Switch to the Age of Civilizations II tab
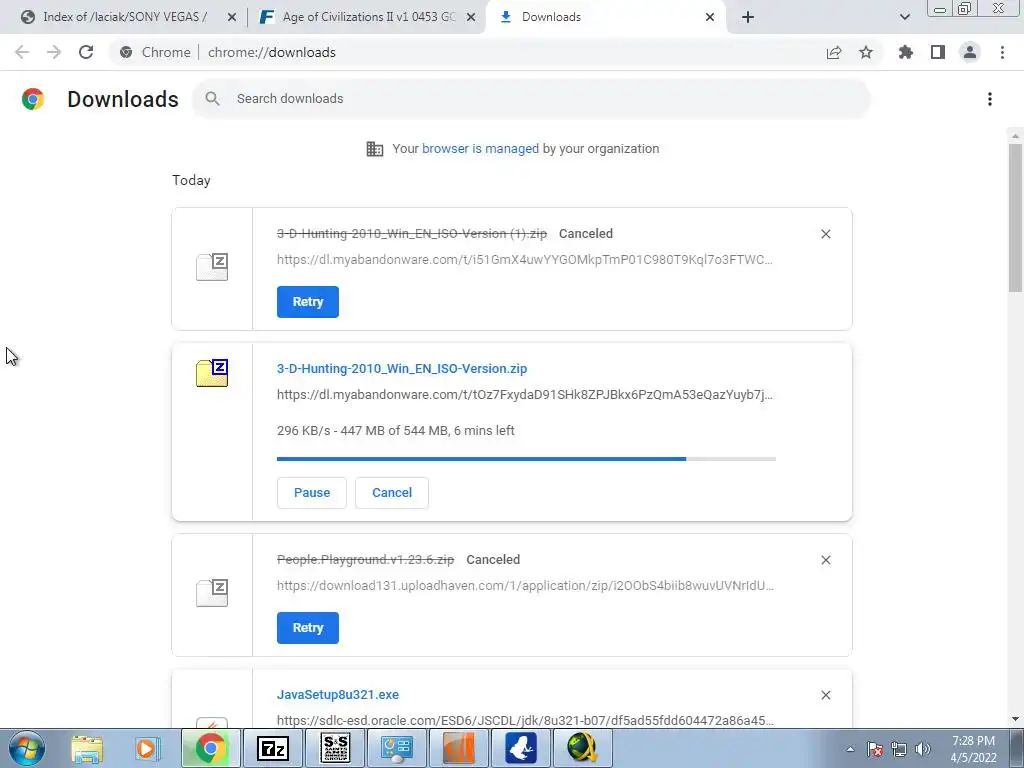The height and width of the screenshot is (768, 1024). pyautogui.click(x=367, y=17)
